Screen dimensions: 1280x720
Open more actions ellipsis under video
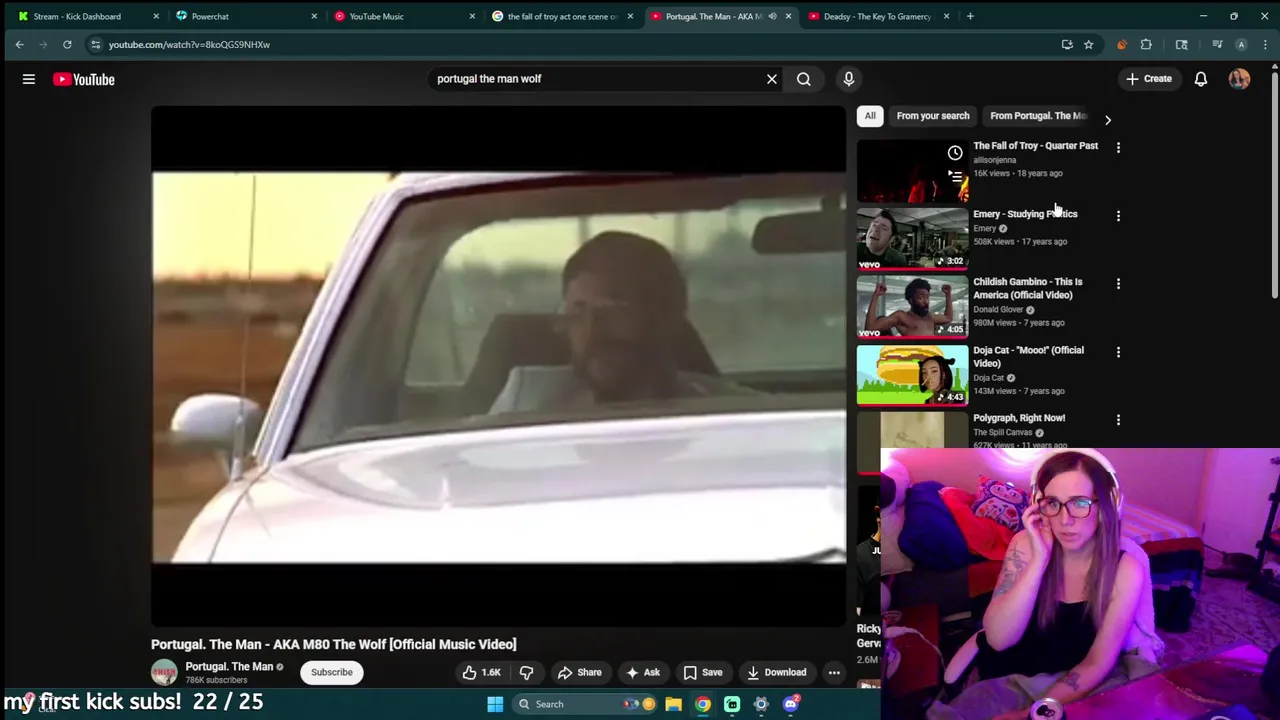(834, 673)
